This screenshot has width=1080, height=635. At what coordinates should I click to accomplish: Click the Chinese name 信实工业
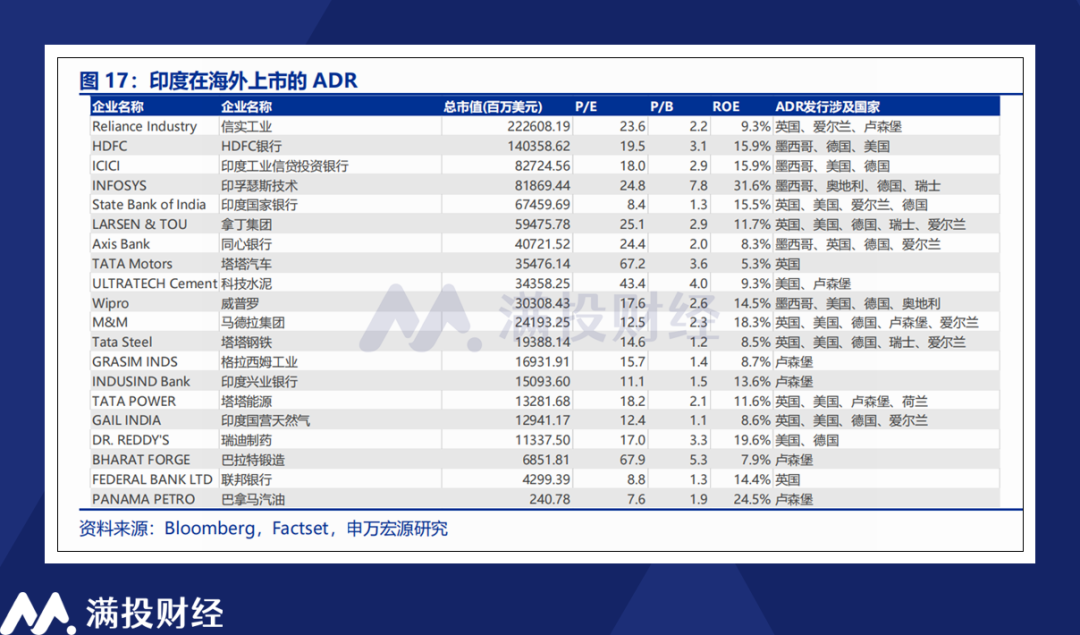247,127
